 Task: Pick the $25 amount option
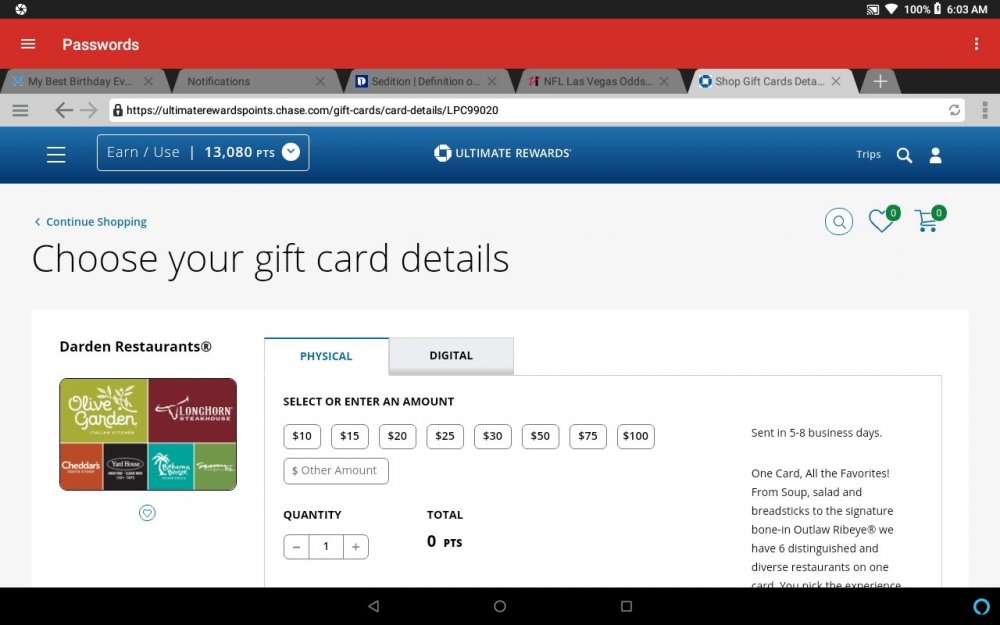coord(445,436)
